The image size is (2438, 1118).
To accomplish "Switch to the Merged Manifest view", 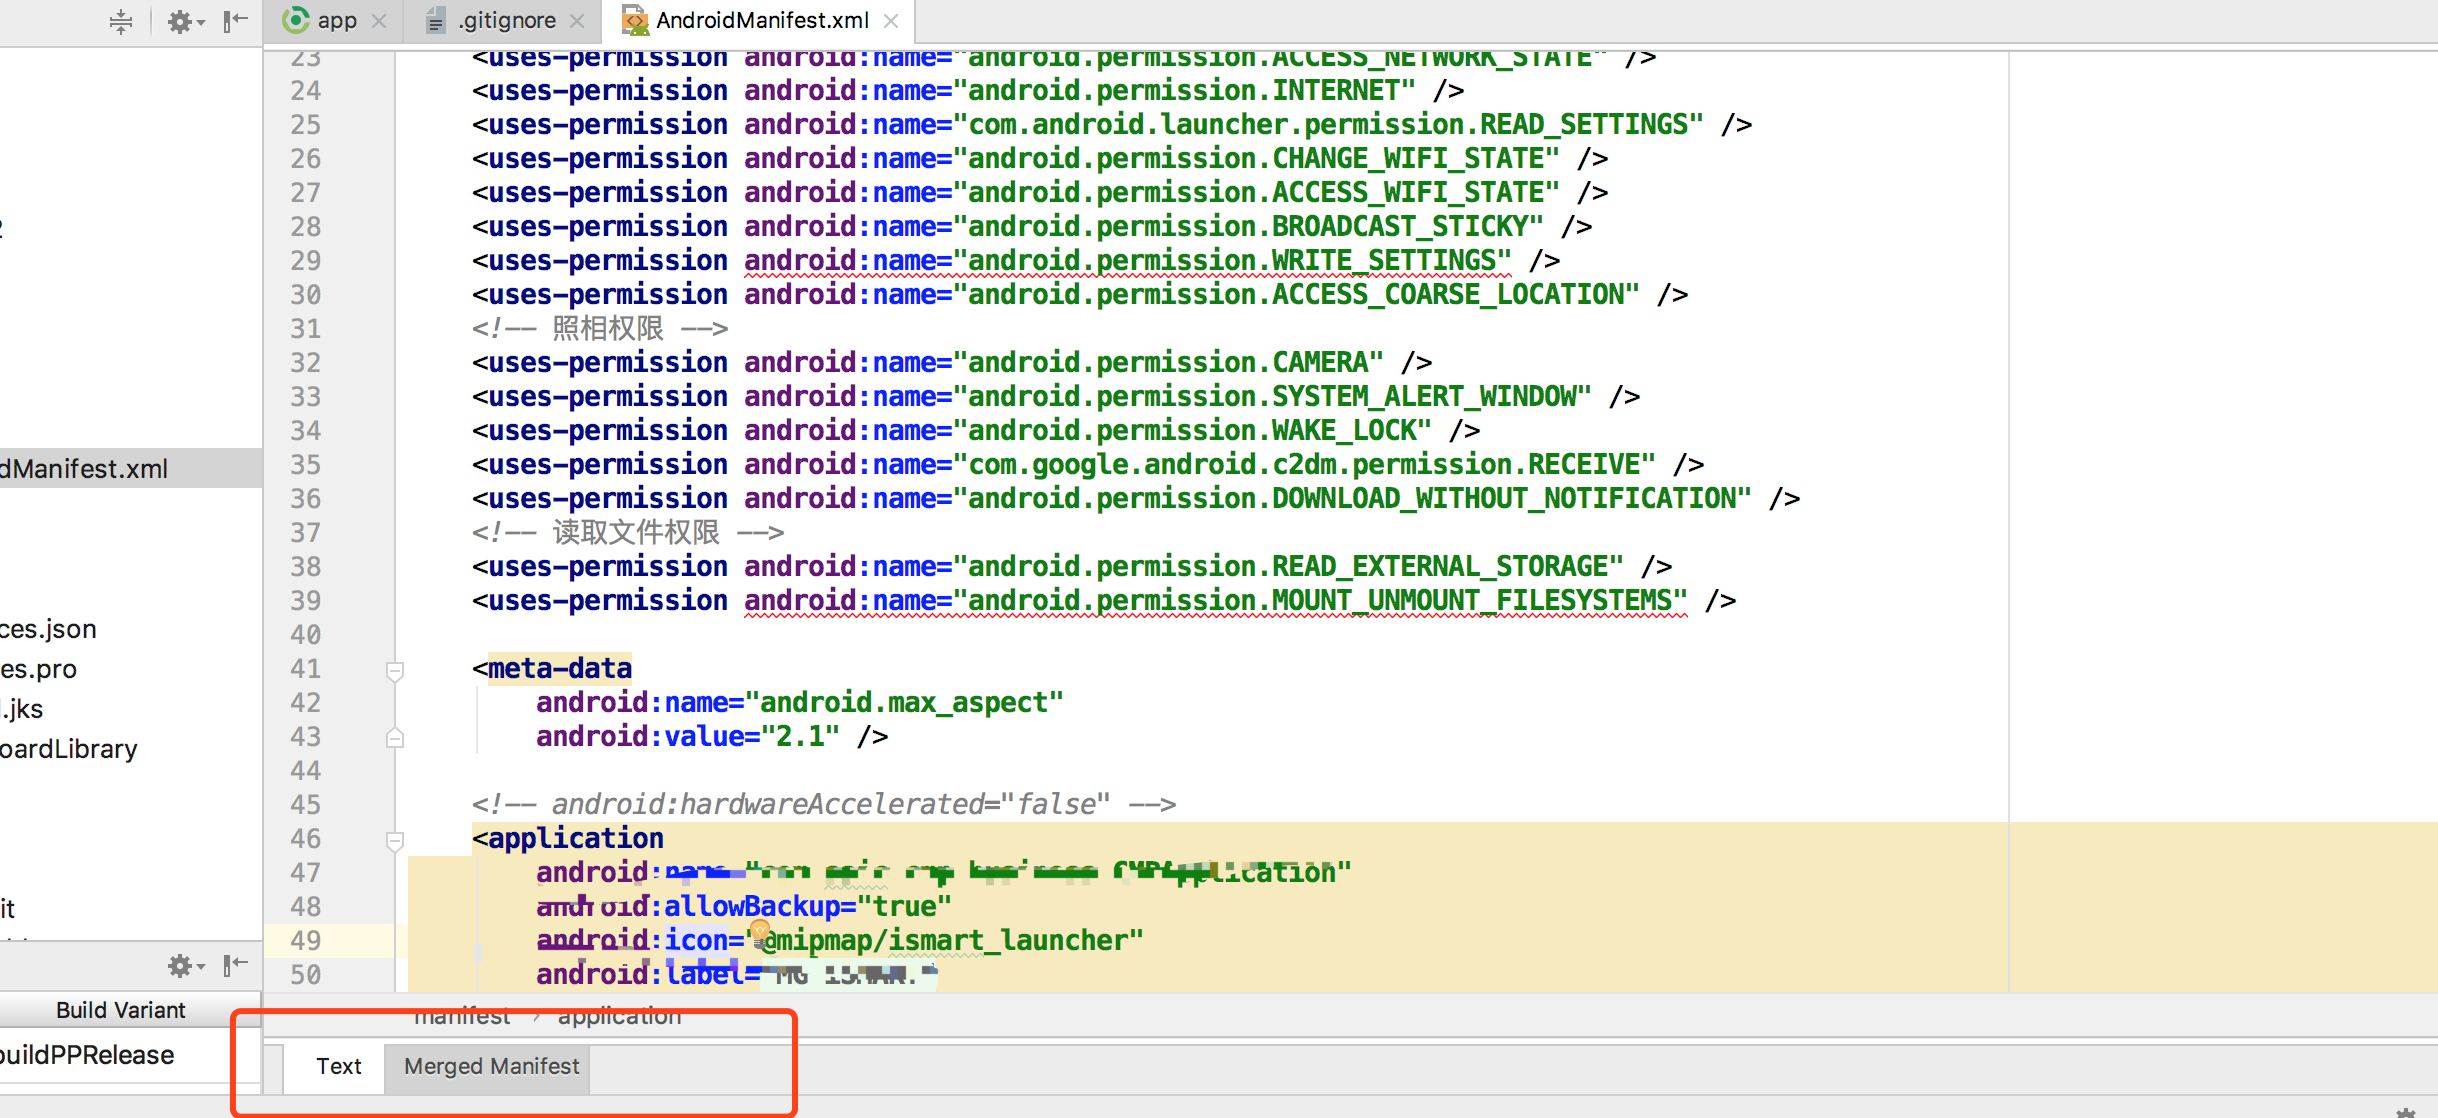I will pos(491,1066).
